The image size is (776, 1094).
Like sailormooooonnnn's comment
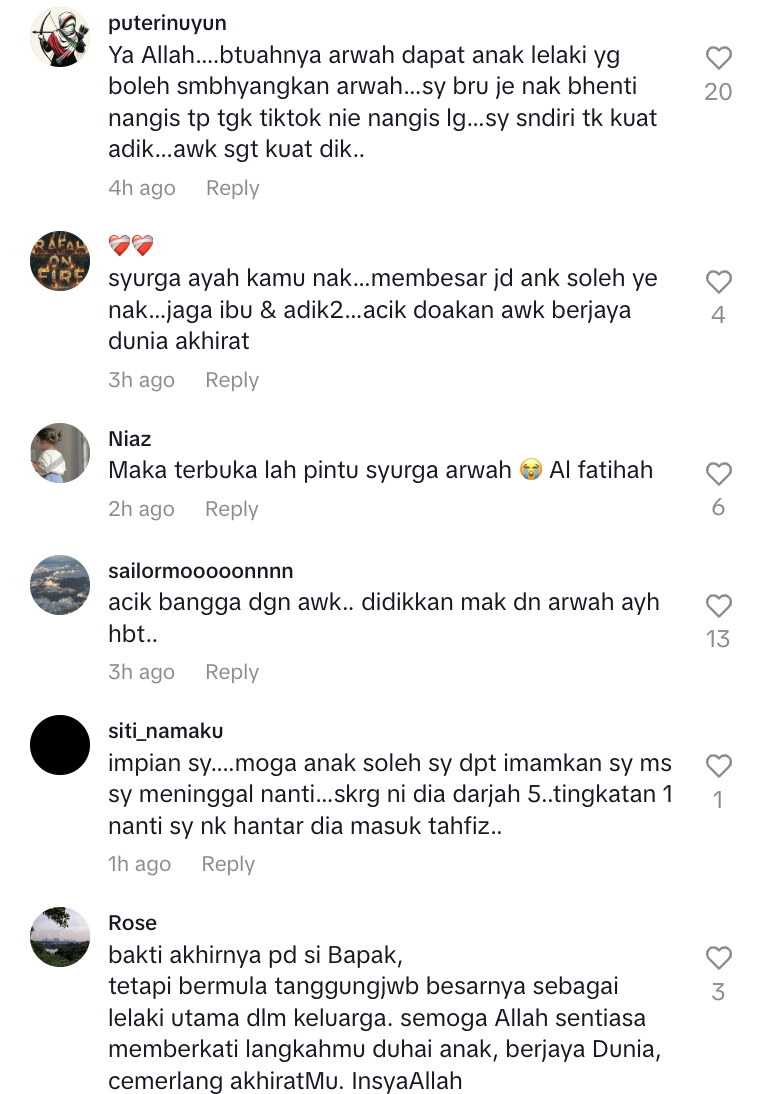point(718,606)
